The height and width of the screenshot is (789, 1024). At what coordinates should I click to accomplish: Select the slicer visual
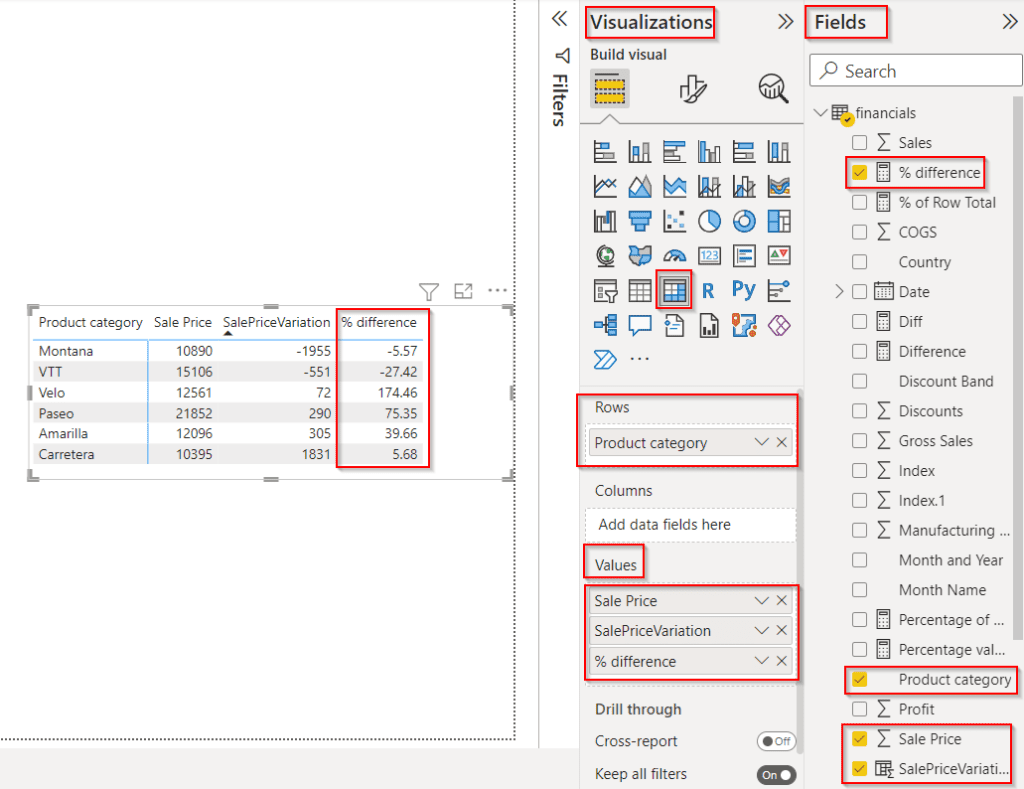click(605, 290)
